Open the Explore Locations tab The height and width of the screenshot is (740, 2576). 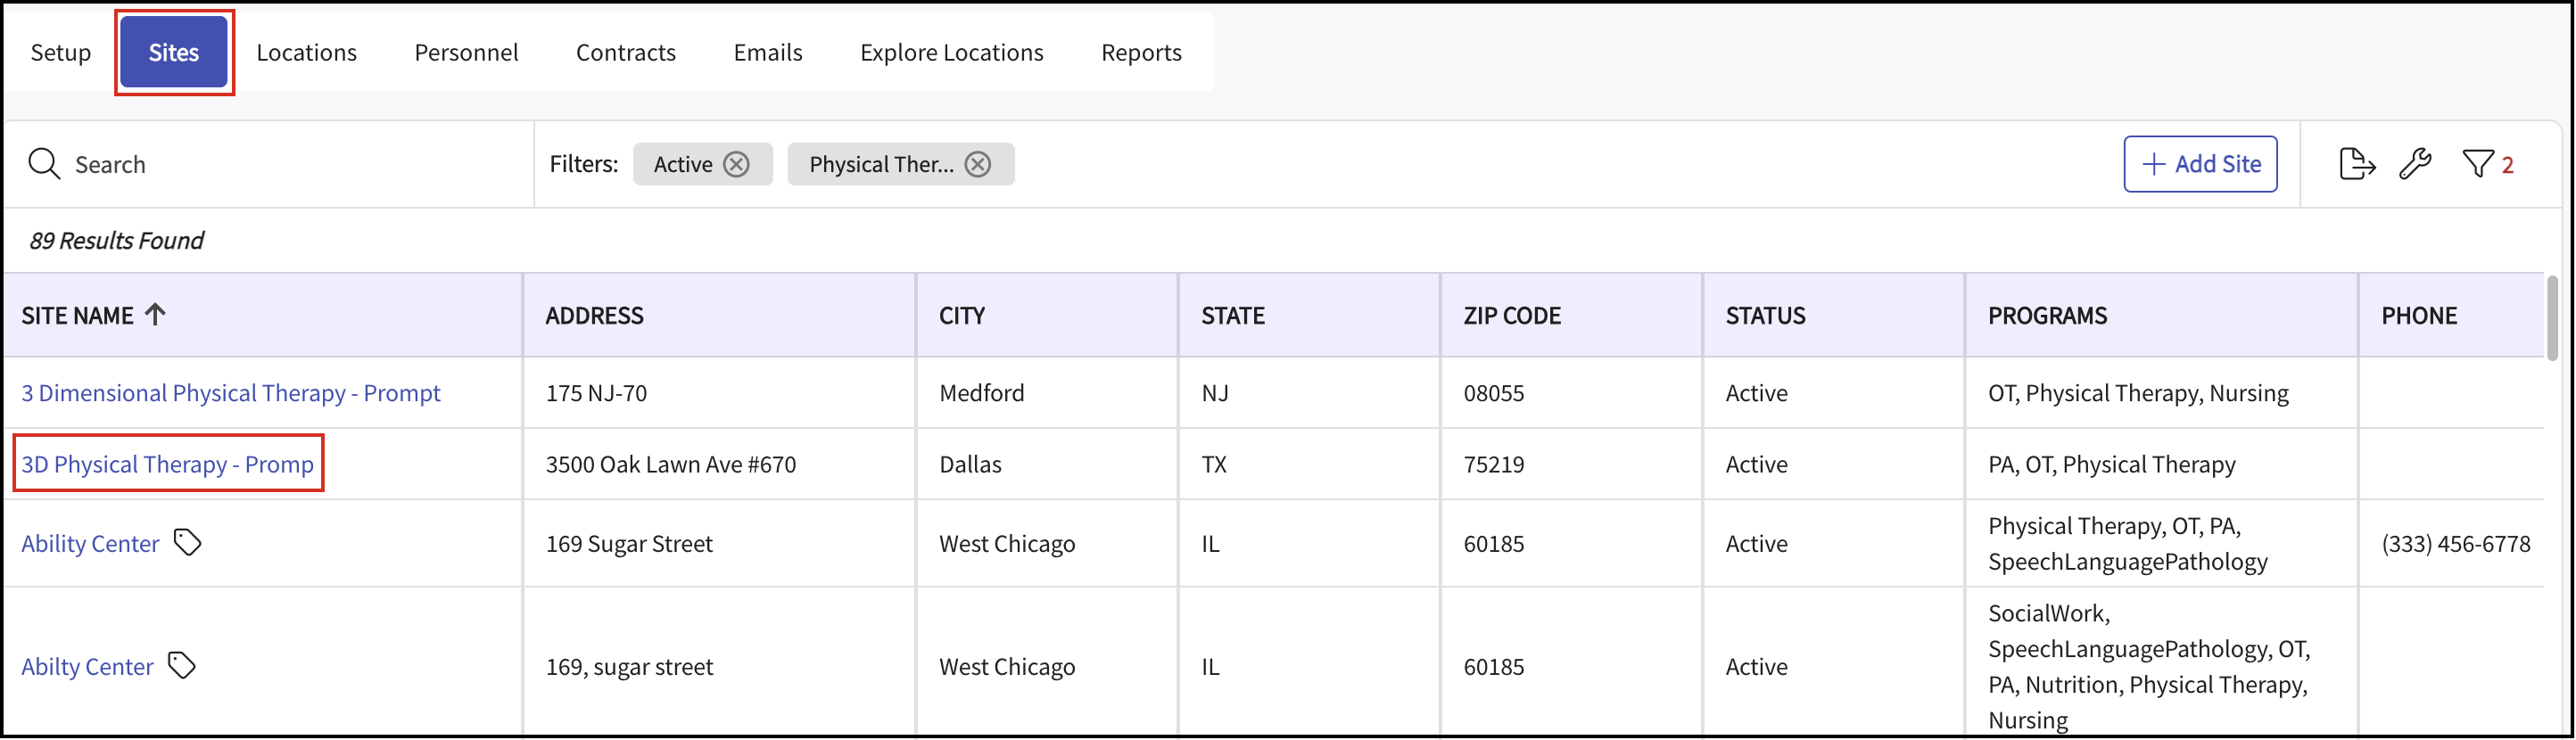tap(952, 52)
